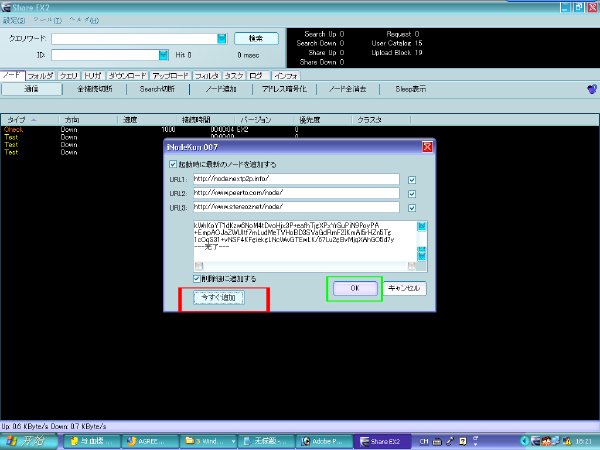600x450 pixels.
Task: Switch to the アップロード tab
Action: point(170,76)
